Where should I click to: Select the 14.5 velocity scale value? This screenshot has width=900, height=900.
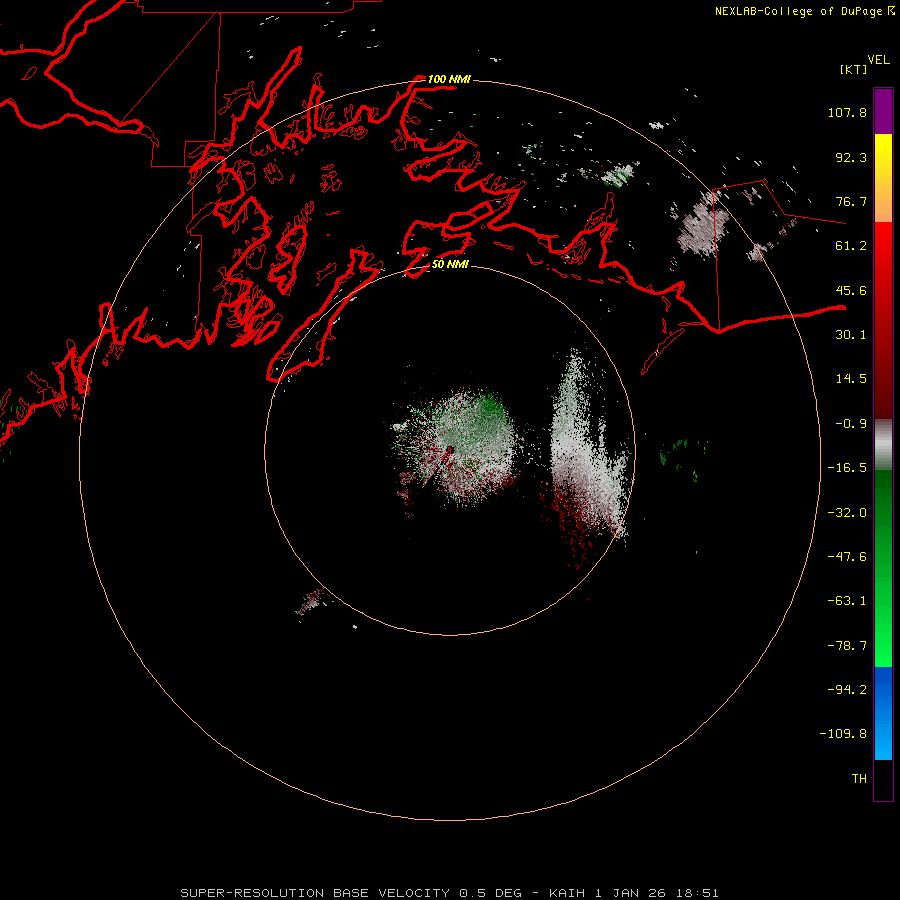pos(851,379)
